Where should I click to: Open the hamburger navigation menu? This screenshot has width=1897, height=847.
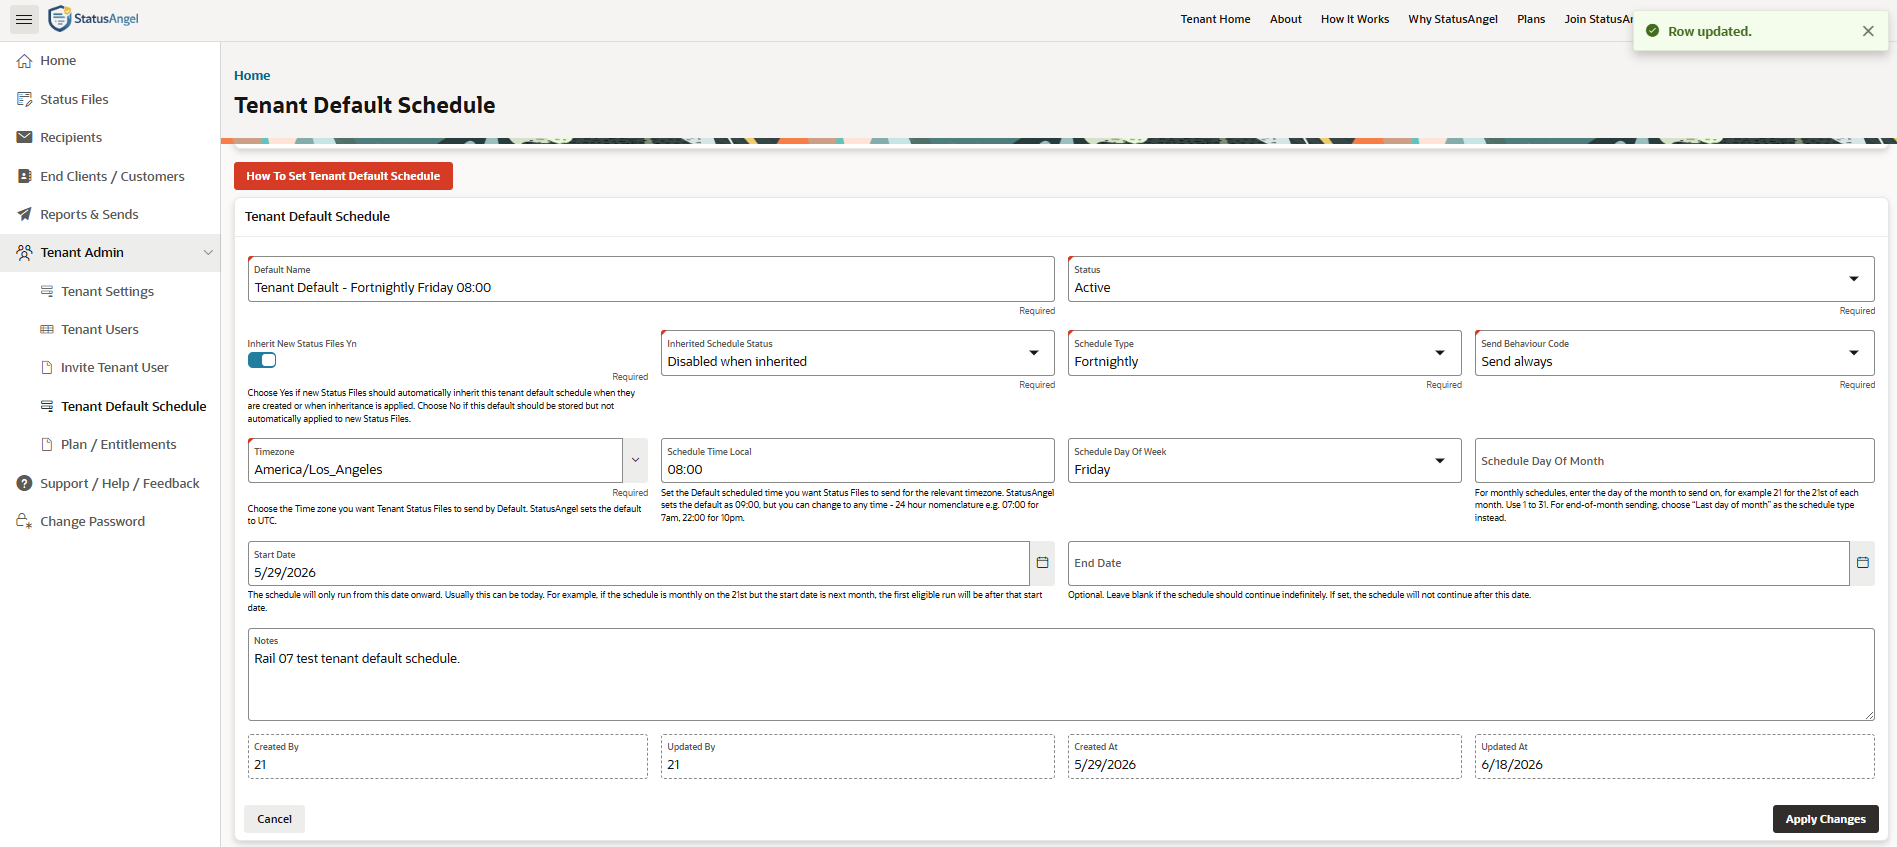coord(24,19)
